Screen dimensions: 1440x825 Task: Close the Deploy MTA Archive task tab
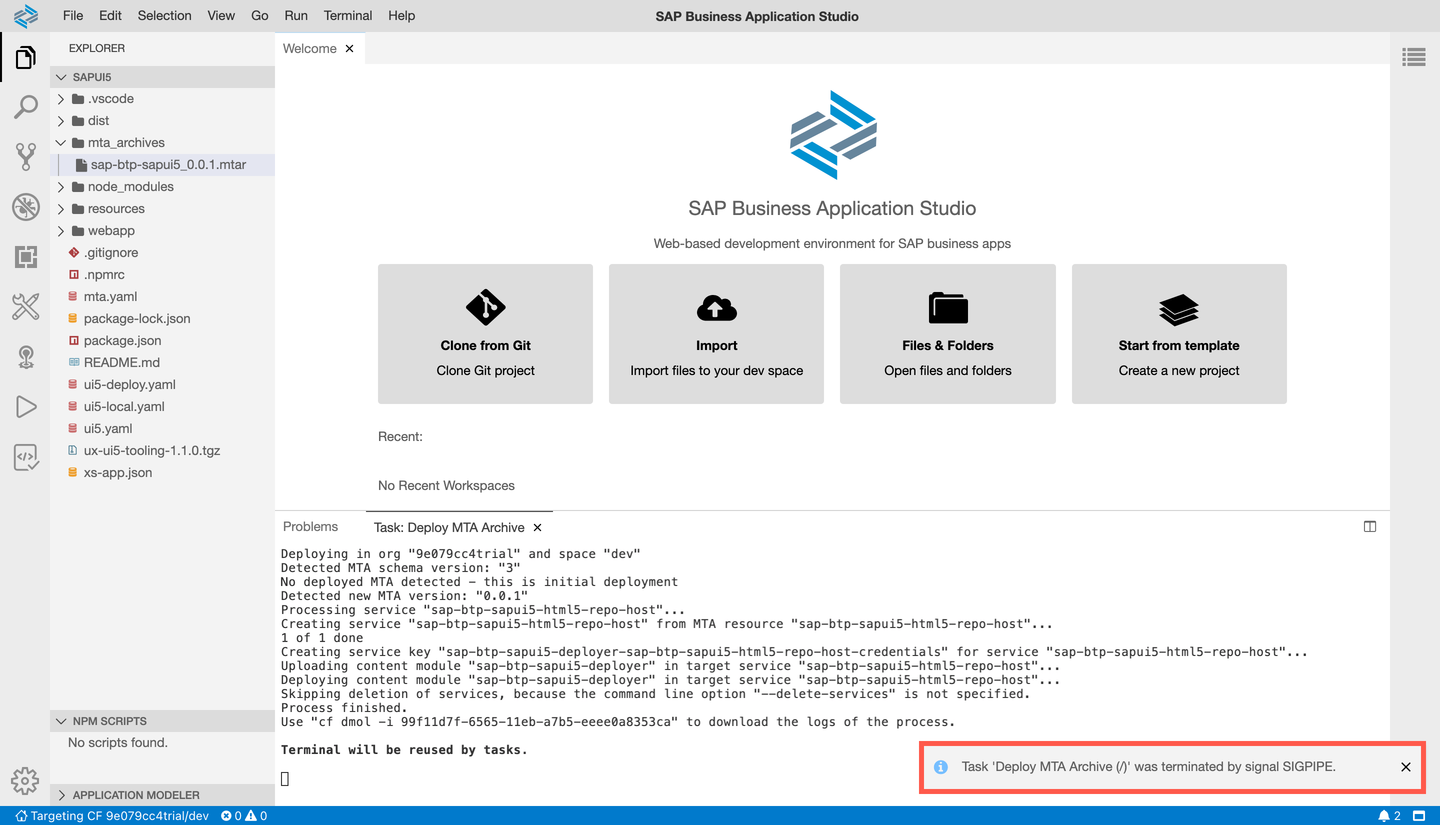tap(537, 527)
